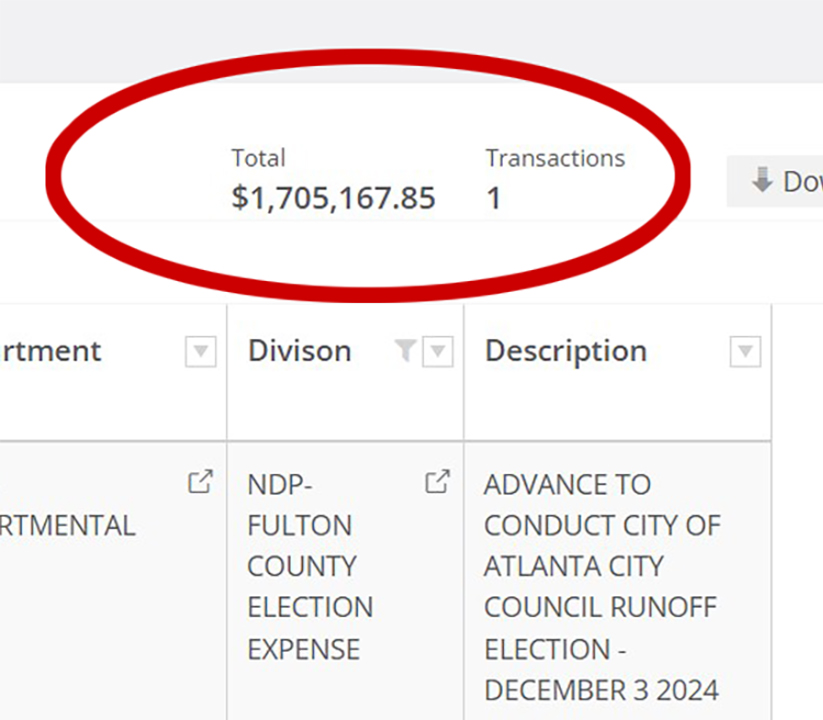Click the Transactions label
823x720 pixels.
[x=555, y=158]
